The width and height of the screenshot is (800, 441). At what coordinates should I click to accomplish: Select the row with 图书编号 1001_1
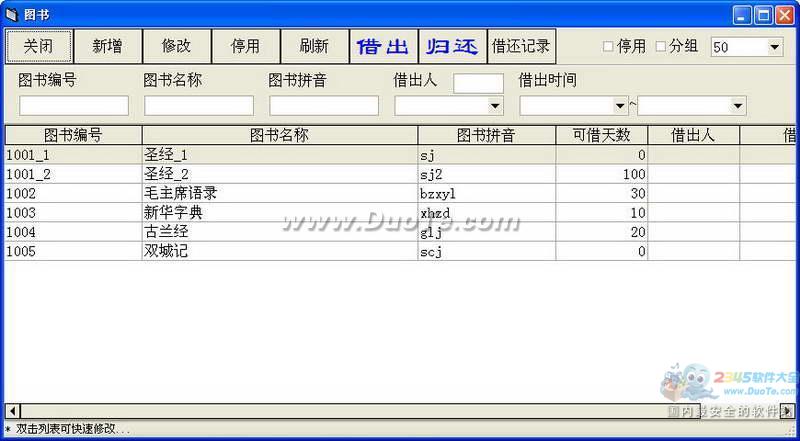pyautogui.click(x=400, y=155)
